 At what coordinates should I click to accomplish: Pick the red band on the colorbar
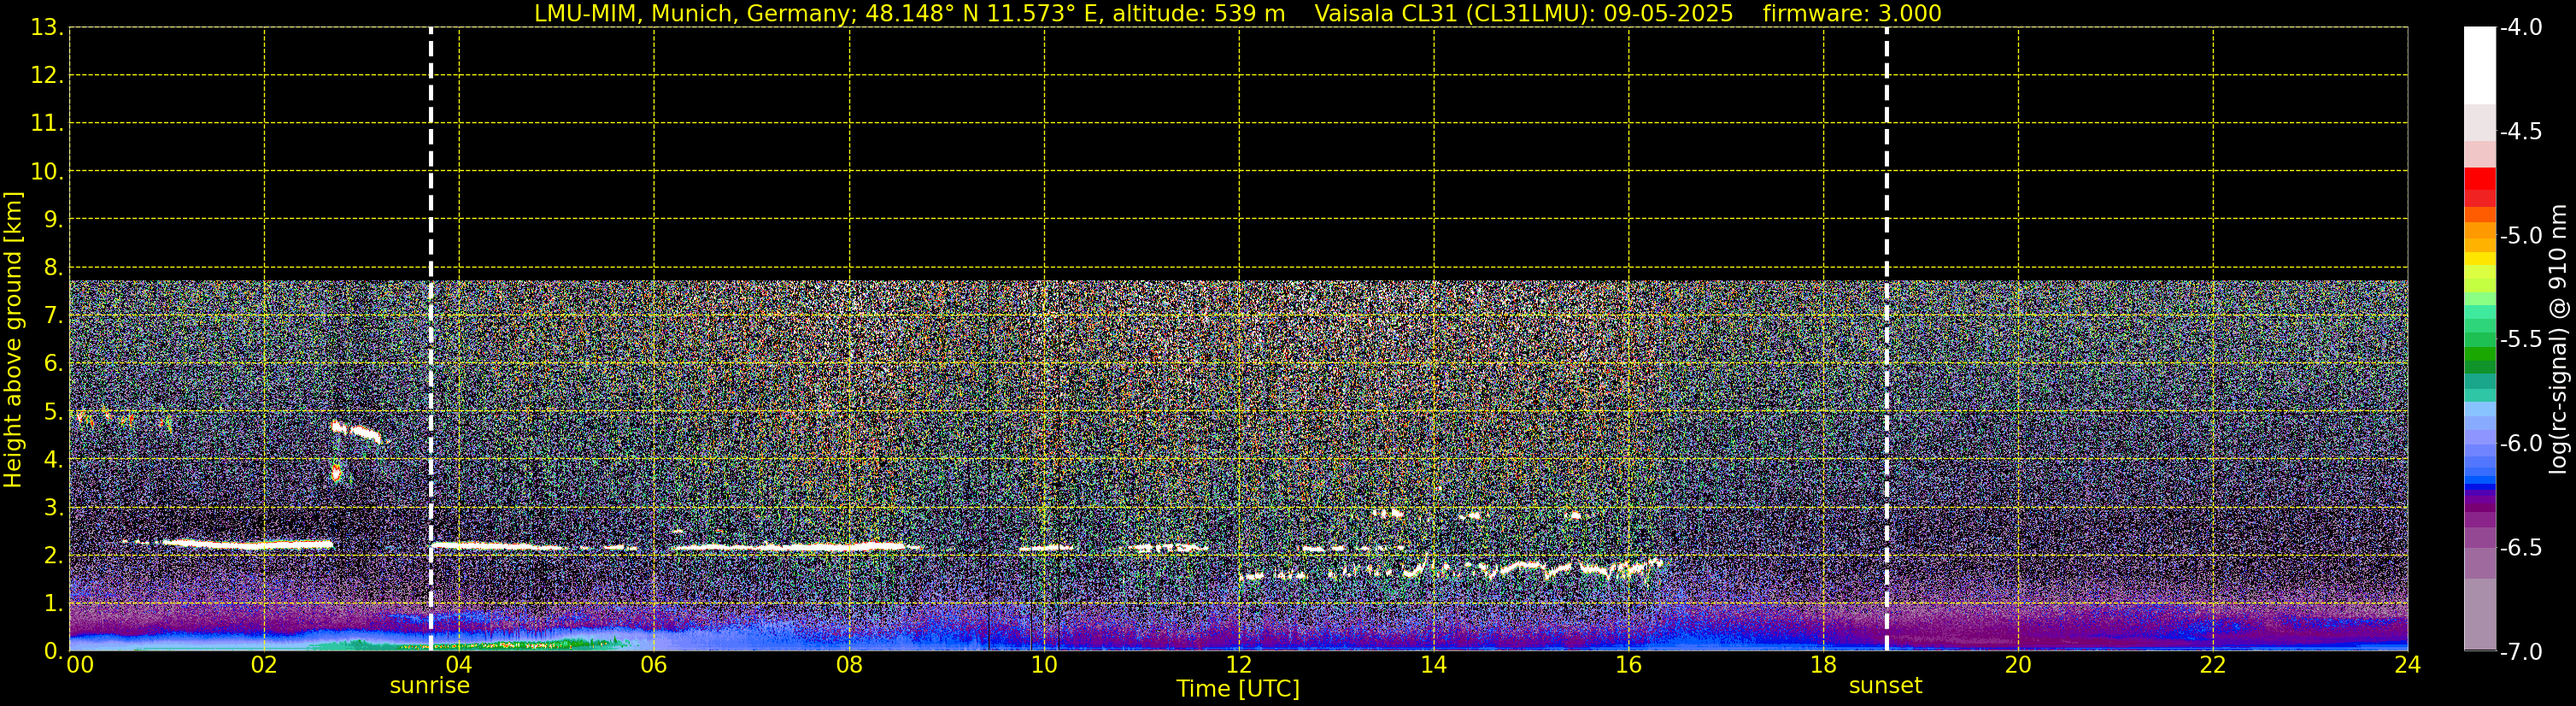[2479, 180]
